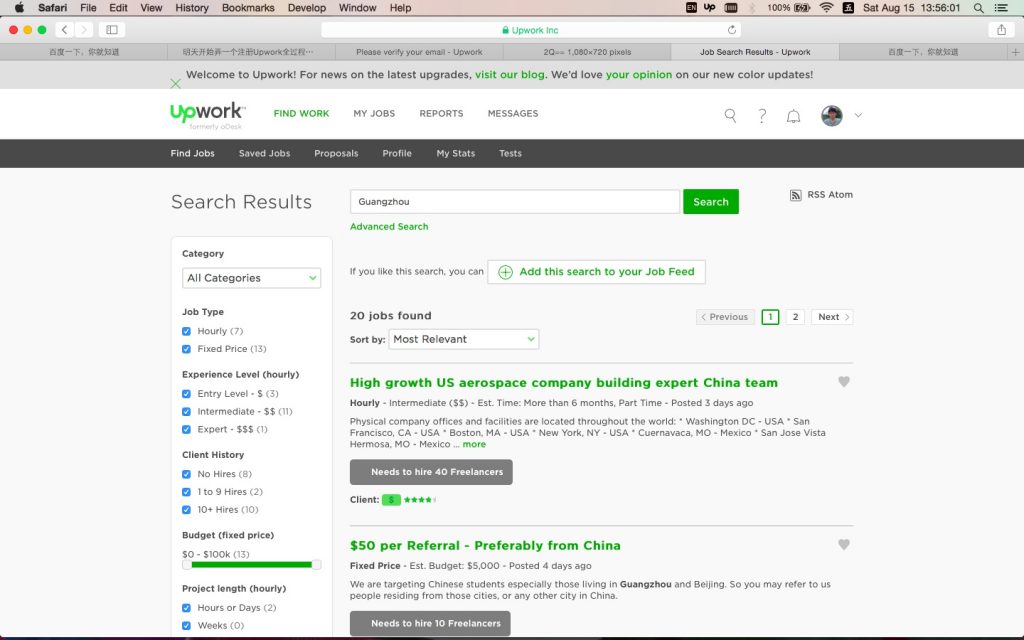Open the US aerospace company job title
Screen dimensions: 1024x640
(564, 383)
